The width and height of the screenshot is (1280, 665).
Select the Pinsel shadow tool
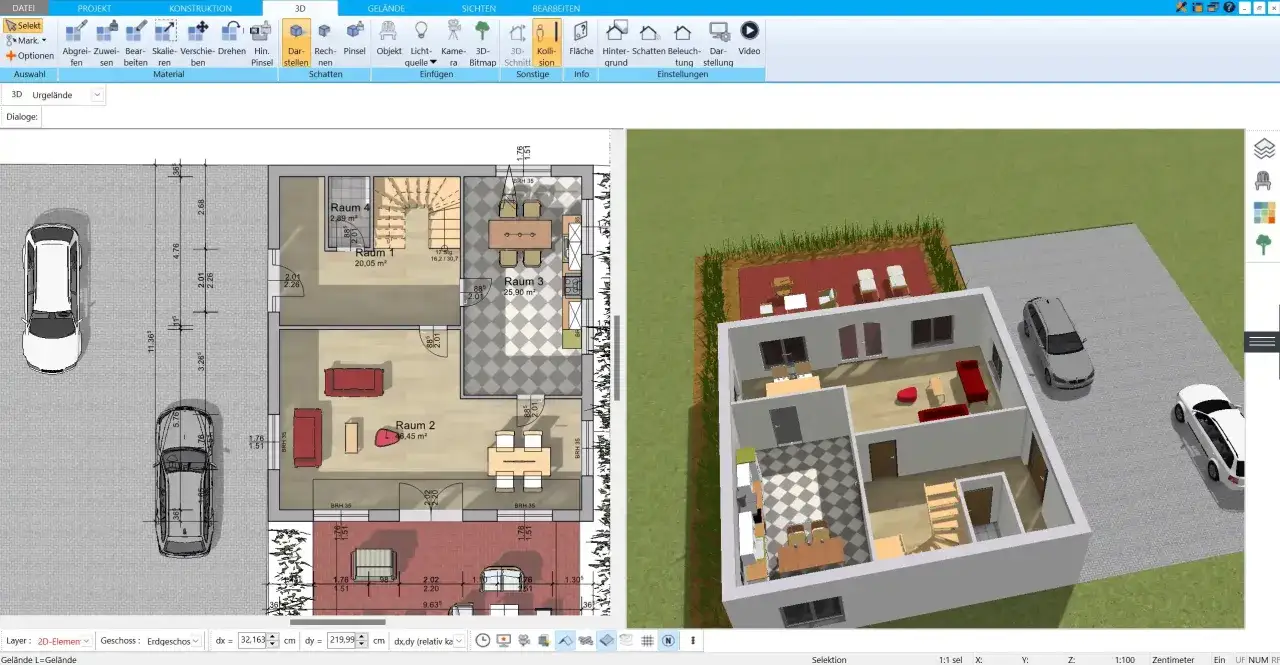[355, 38]
